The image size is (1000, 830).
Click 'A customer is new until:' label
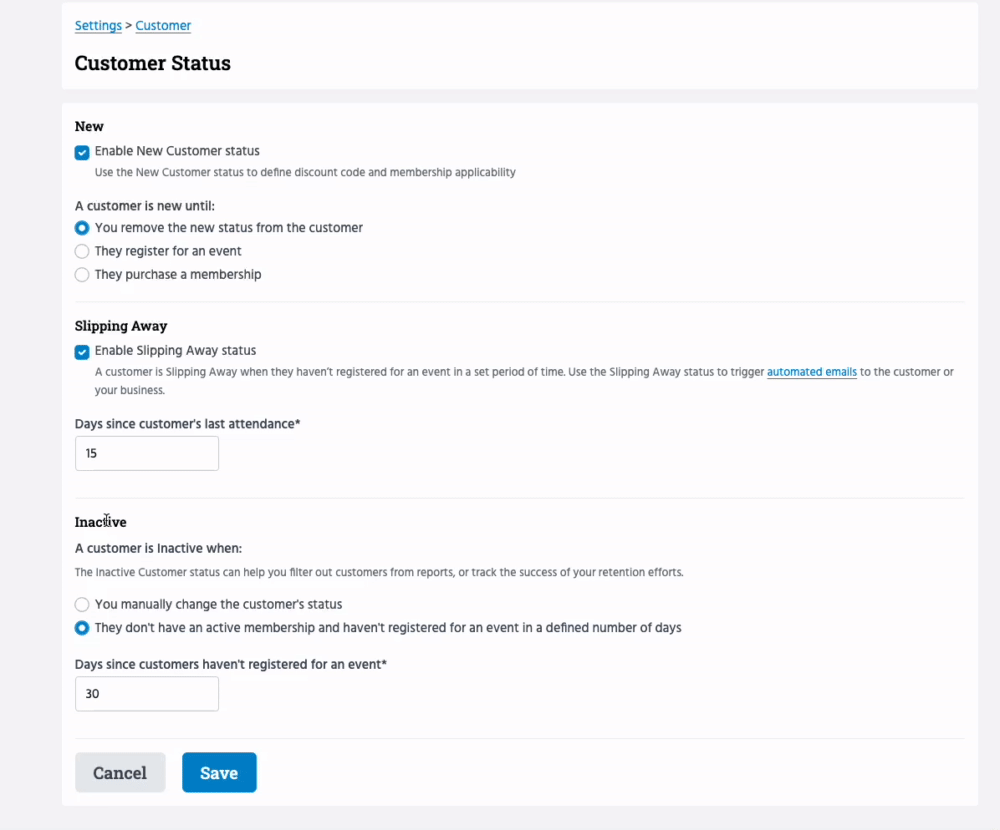pyautogui.click(x=144, y=206)
